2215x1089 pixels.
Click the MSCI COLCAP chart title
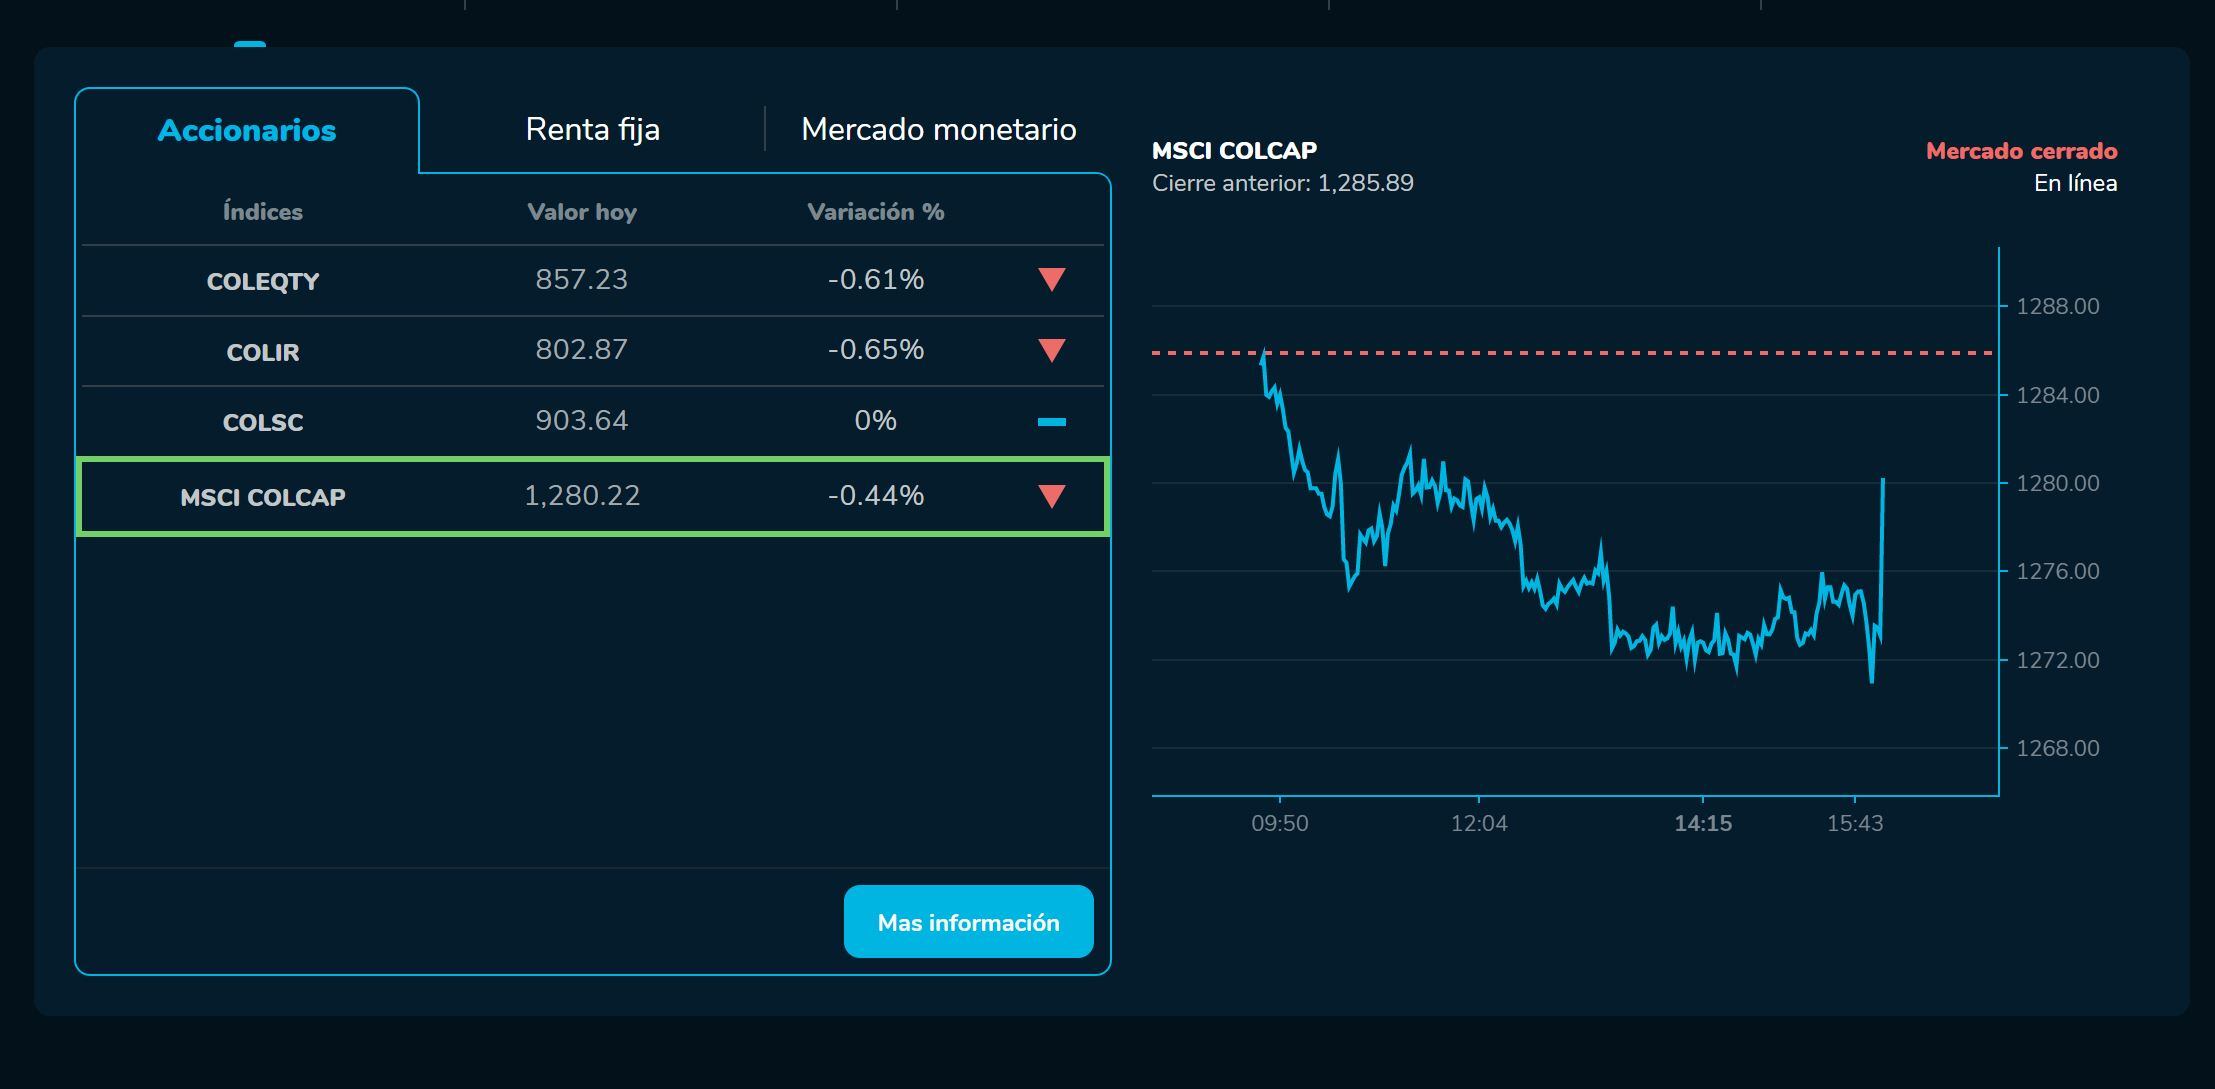[x=1234, y=151]
